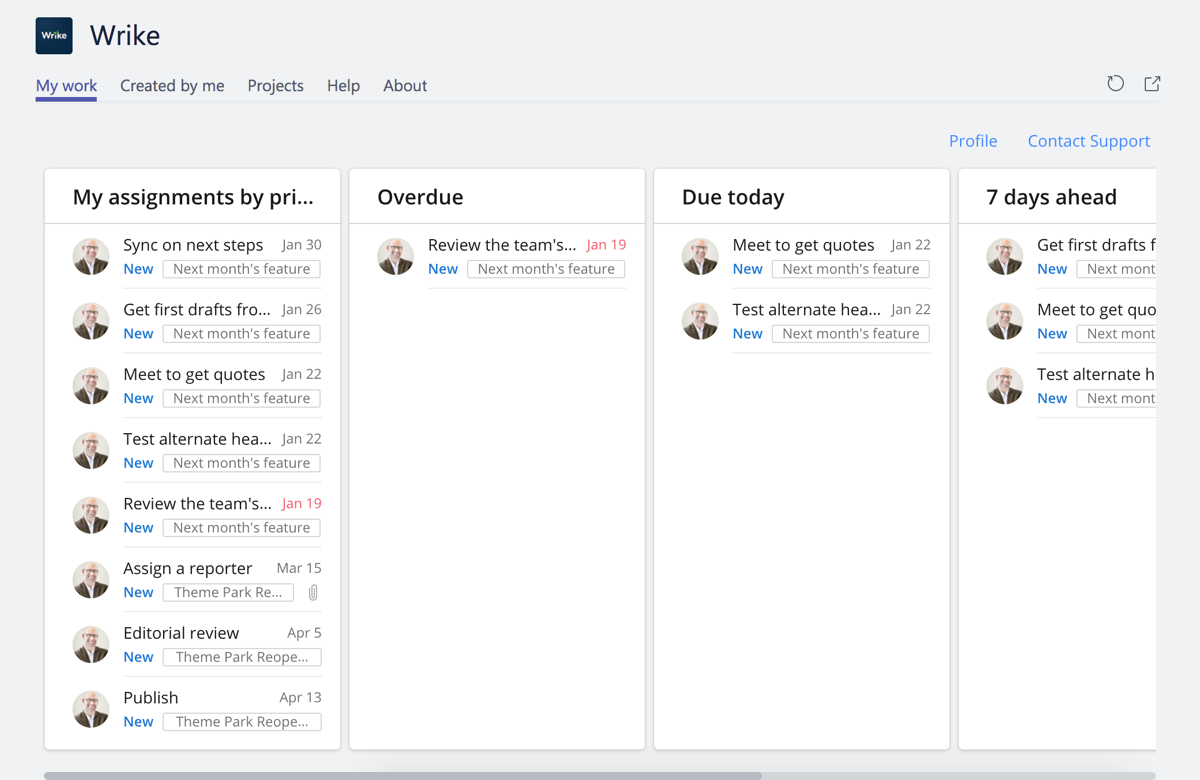Click Next month's feature tag in the Overdue column
This screenshot has width=1200, height=780.
[546, 269]
